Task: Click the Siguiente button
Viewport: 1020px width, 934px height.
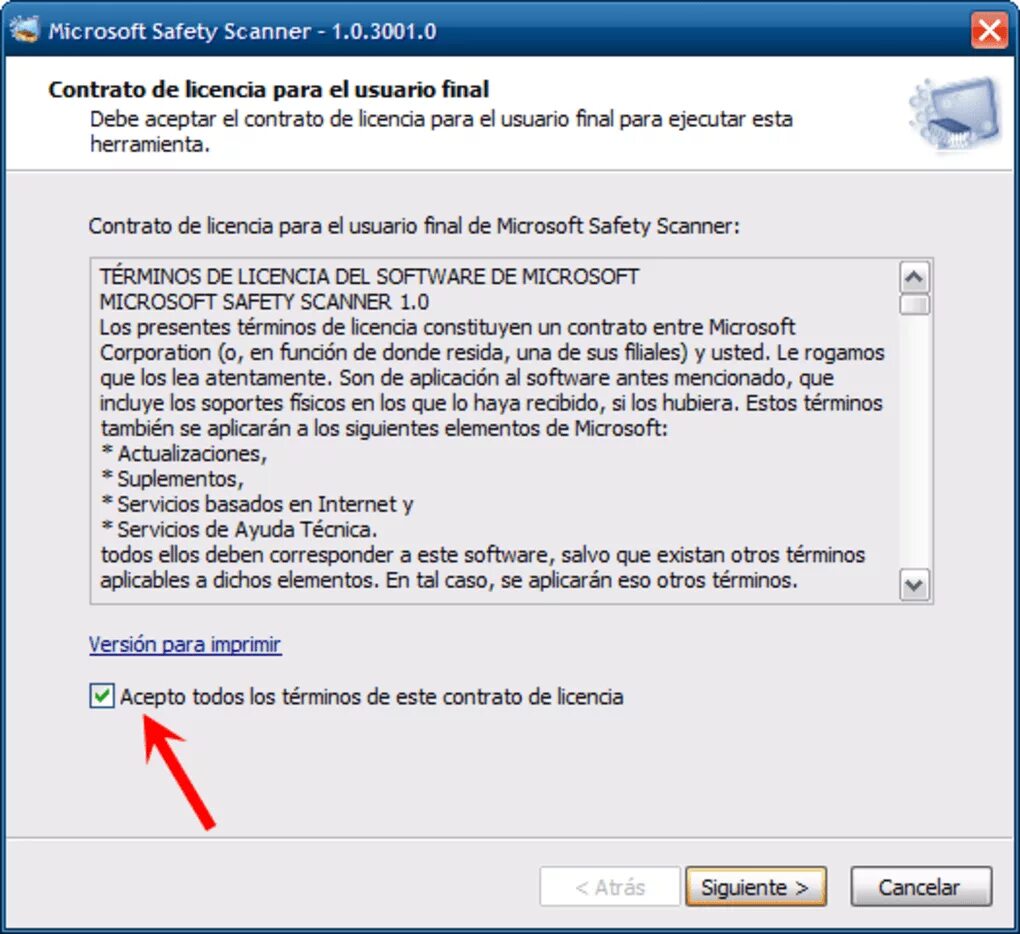Action: pyautogui.click(x=755, y=887)
